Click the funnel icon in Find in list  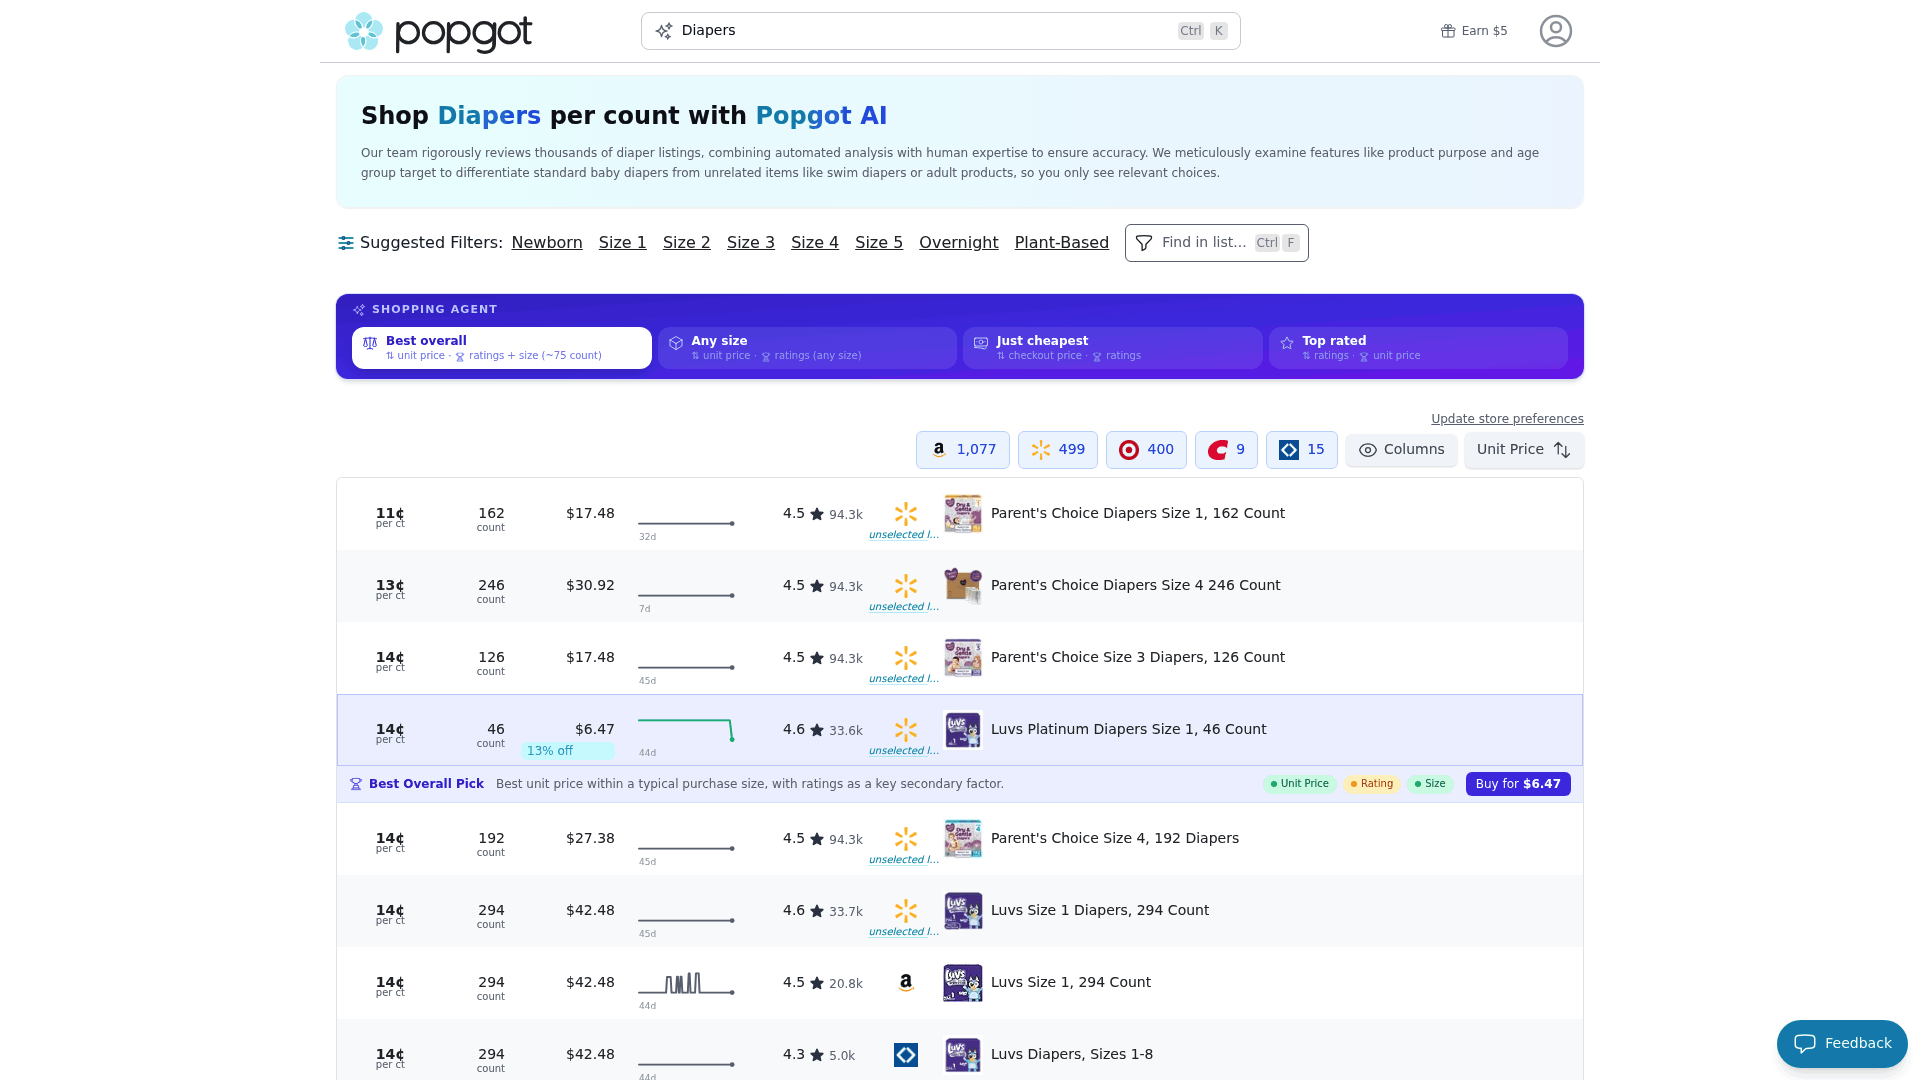point(1144,243)
